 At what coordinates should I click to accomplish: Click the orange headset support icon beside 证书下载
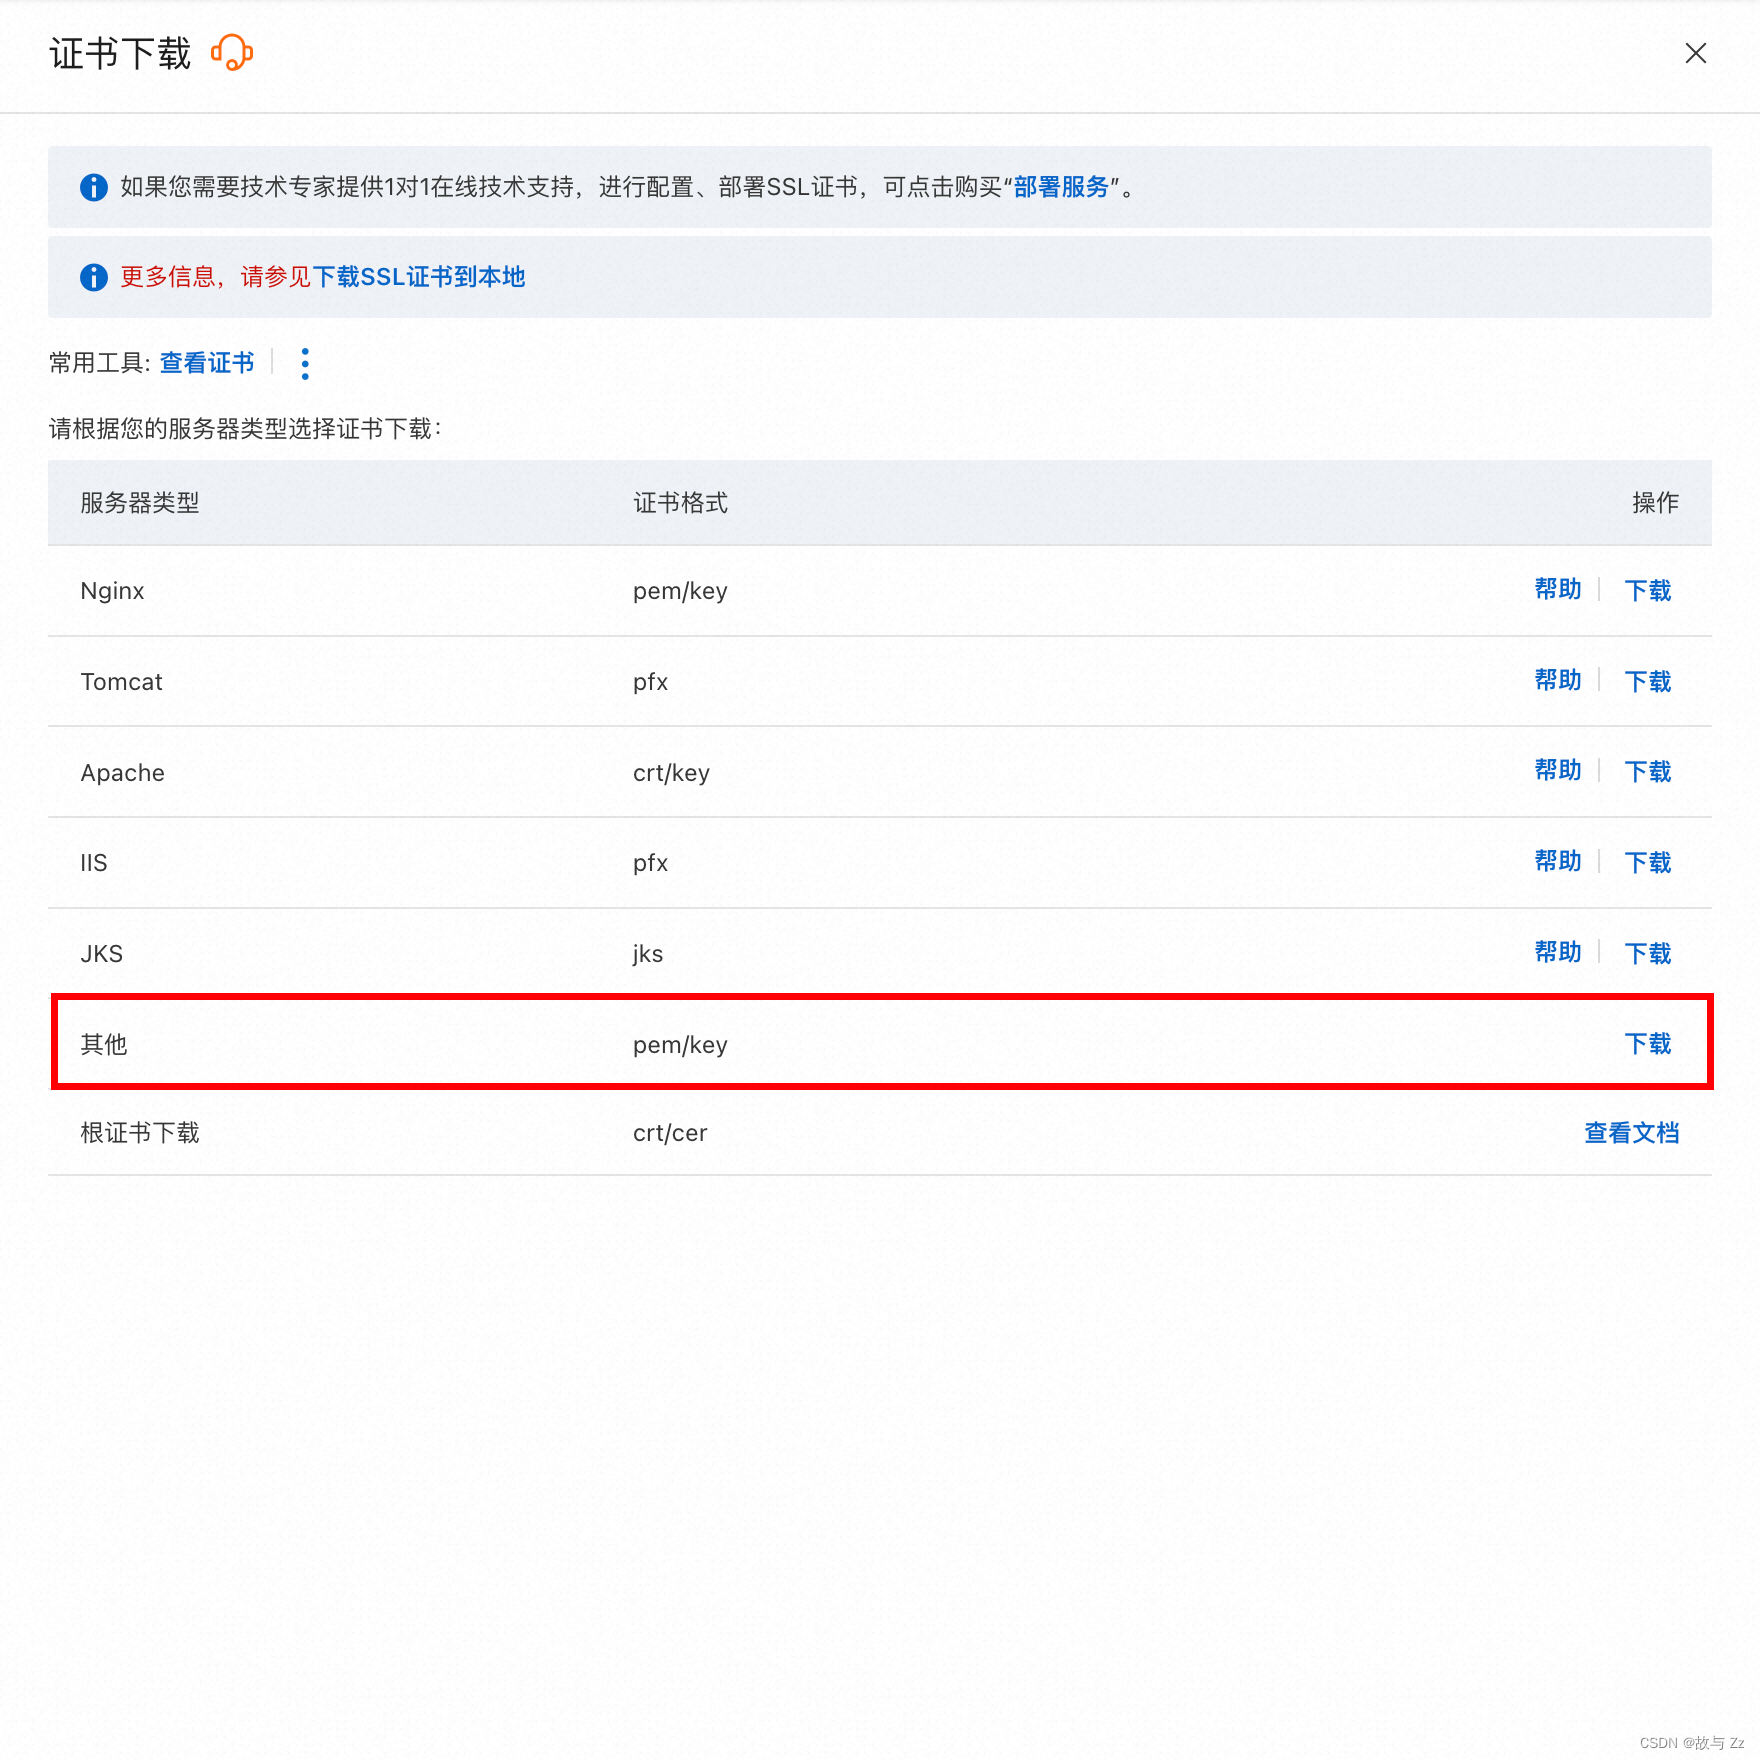pyautogui.click(x=231, y=53)
